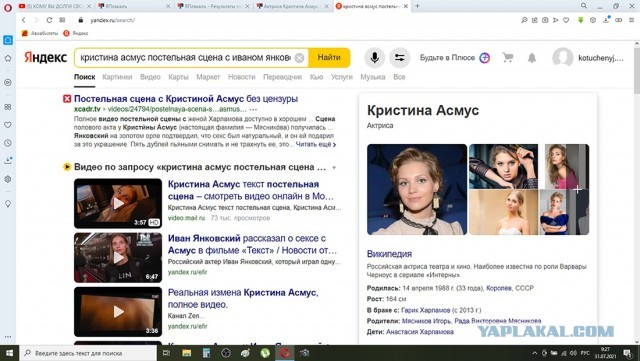Open notifications via the bell icon

(532, 58)
